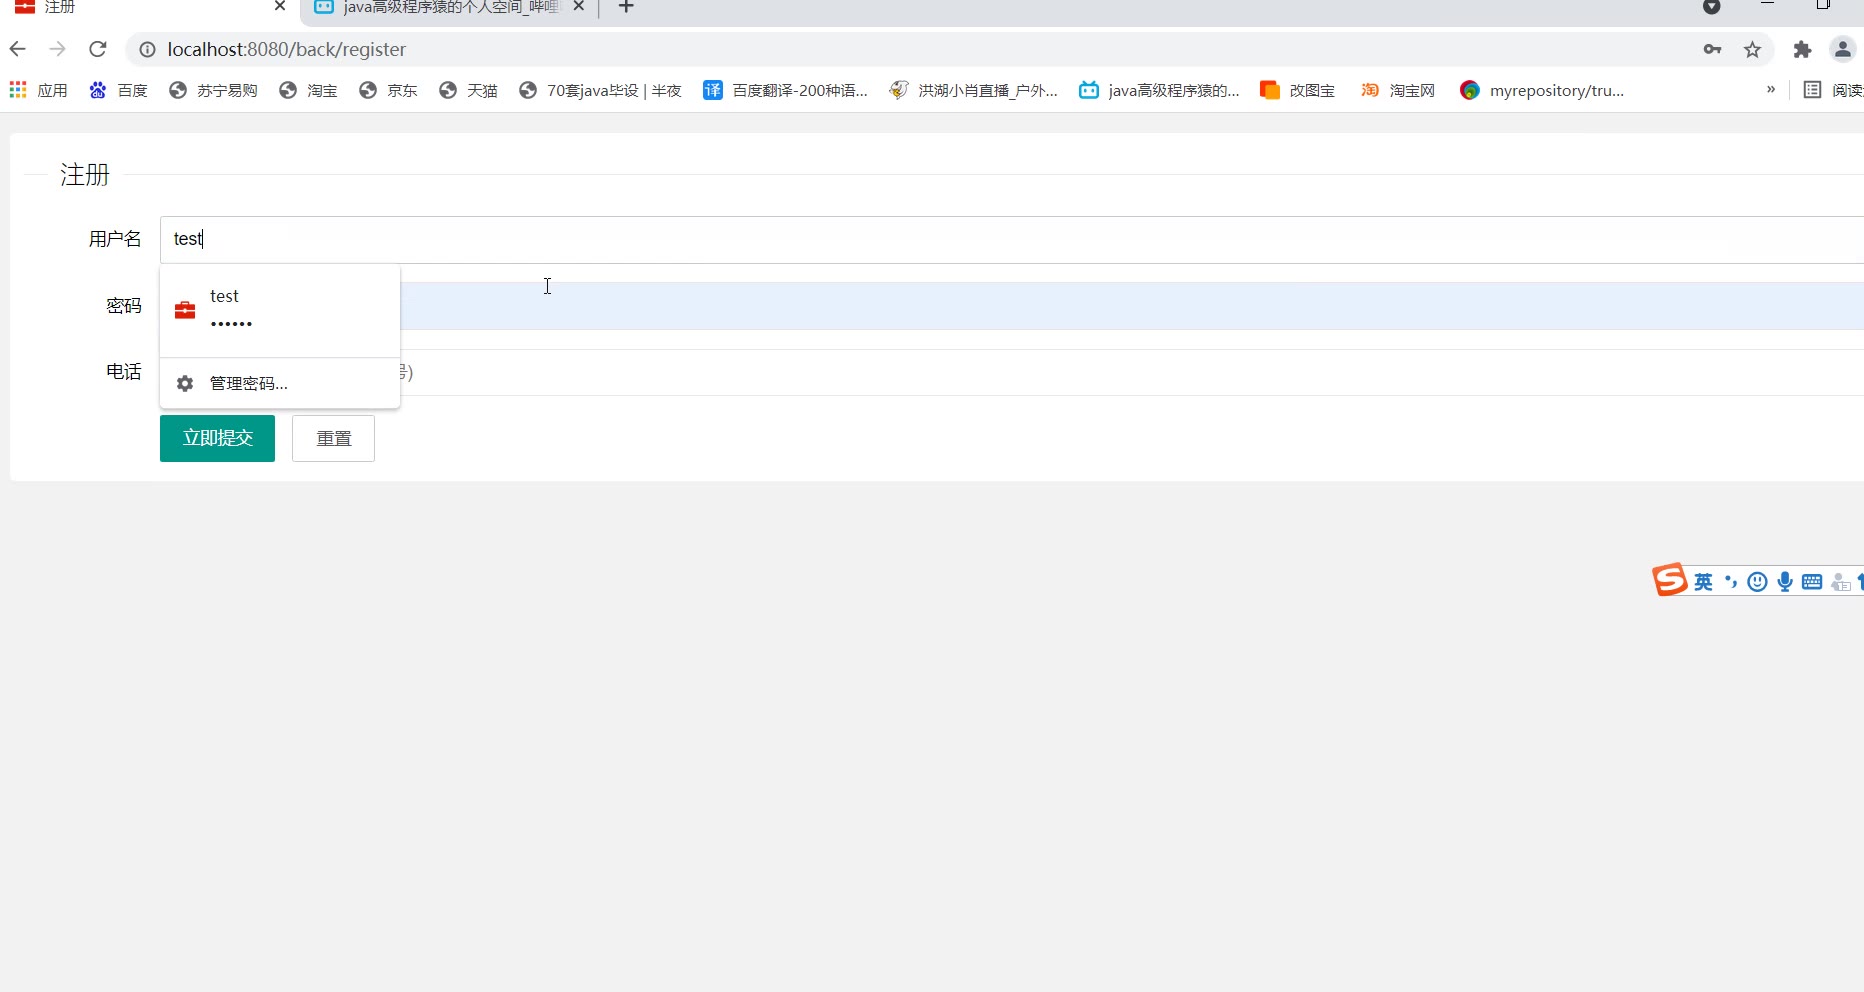Open a new browser tab
Screen dimensions: 1864x992
pos(626,7)
